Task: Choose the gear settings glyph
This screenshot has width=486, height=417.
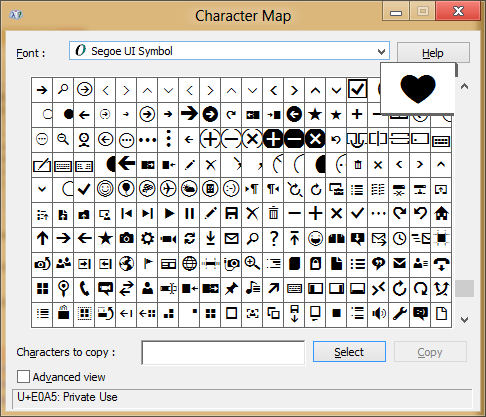Action: tap(147, 239)
